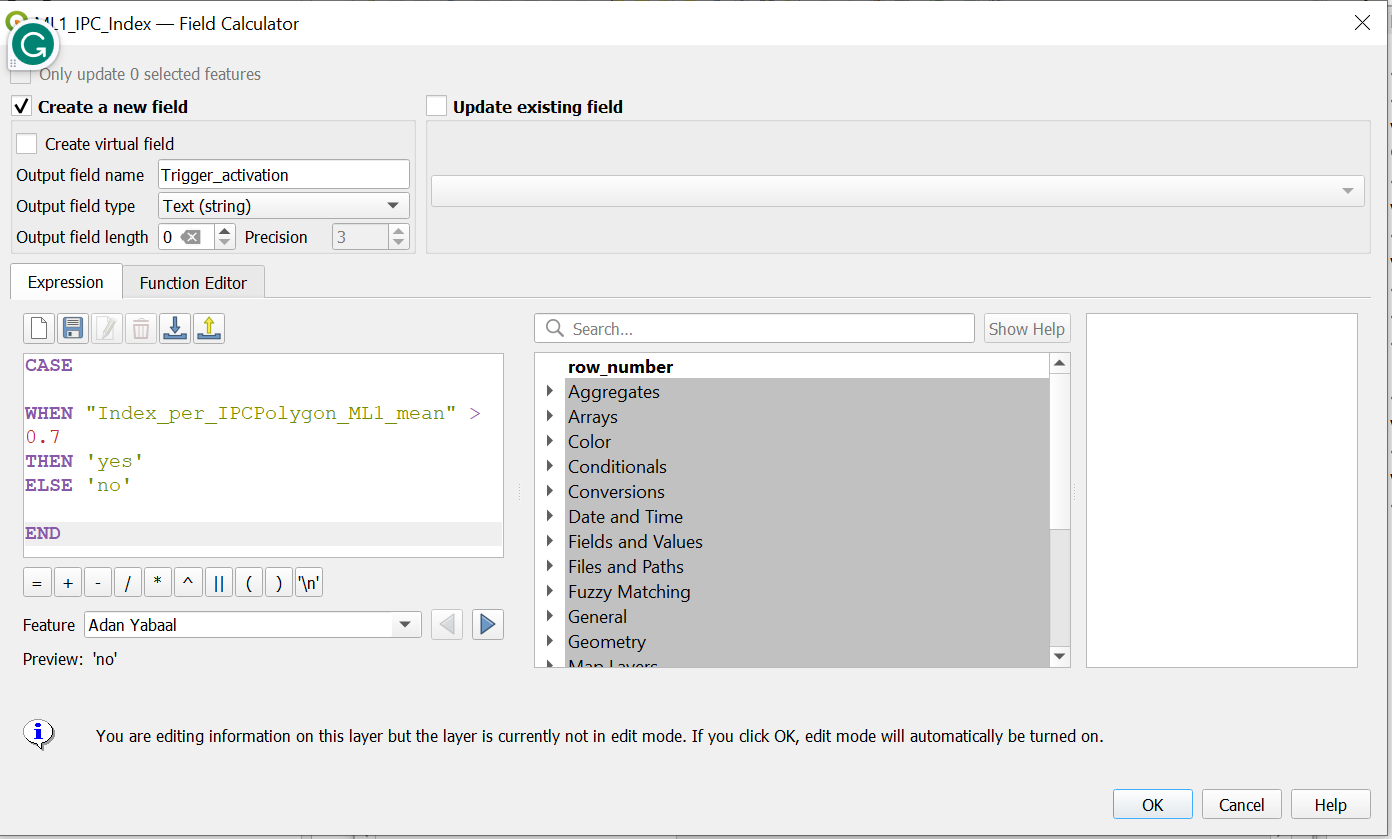Save the expression with the floppy disk icon
The image size is (1392, 839).
coord(73,328)
